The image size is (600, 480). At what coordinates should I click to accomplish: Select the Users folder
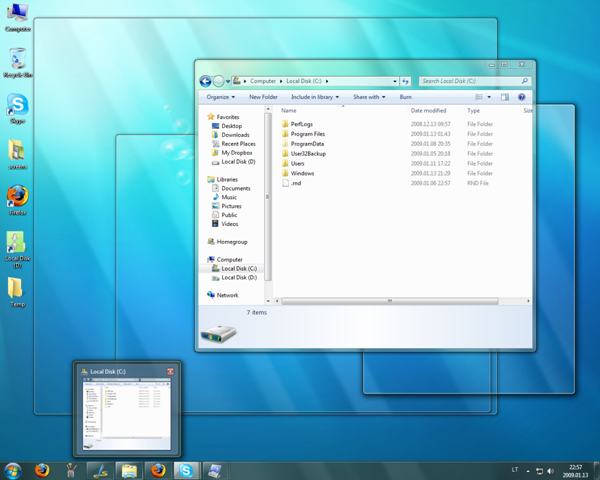293,163
